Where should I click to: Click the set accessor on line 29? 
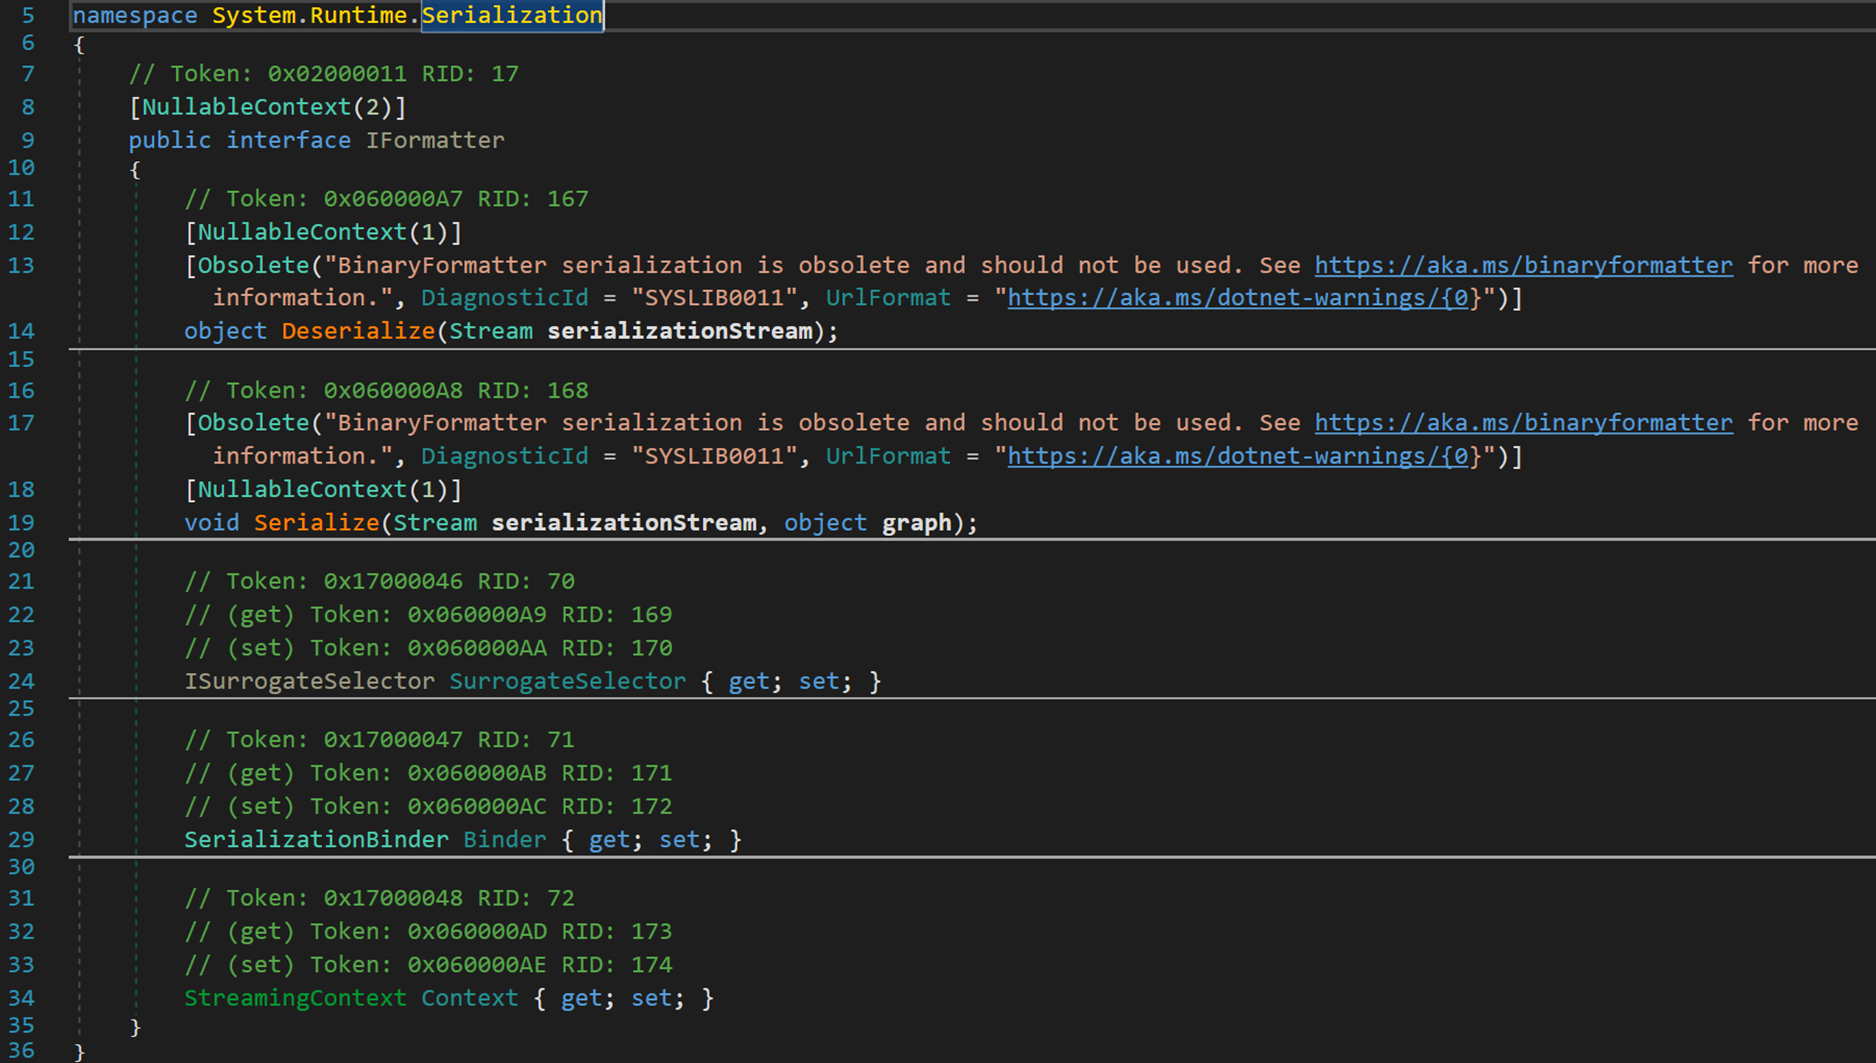tap(679, 840)
